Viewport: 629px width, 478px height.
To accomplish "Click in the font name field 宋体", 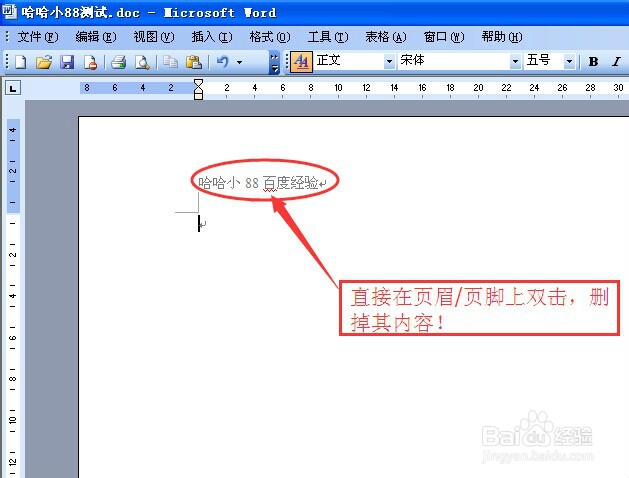I will tap(454, 61).
